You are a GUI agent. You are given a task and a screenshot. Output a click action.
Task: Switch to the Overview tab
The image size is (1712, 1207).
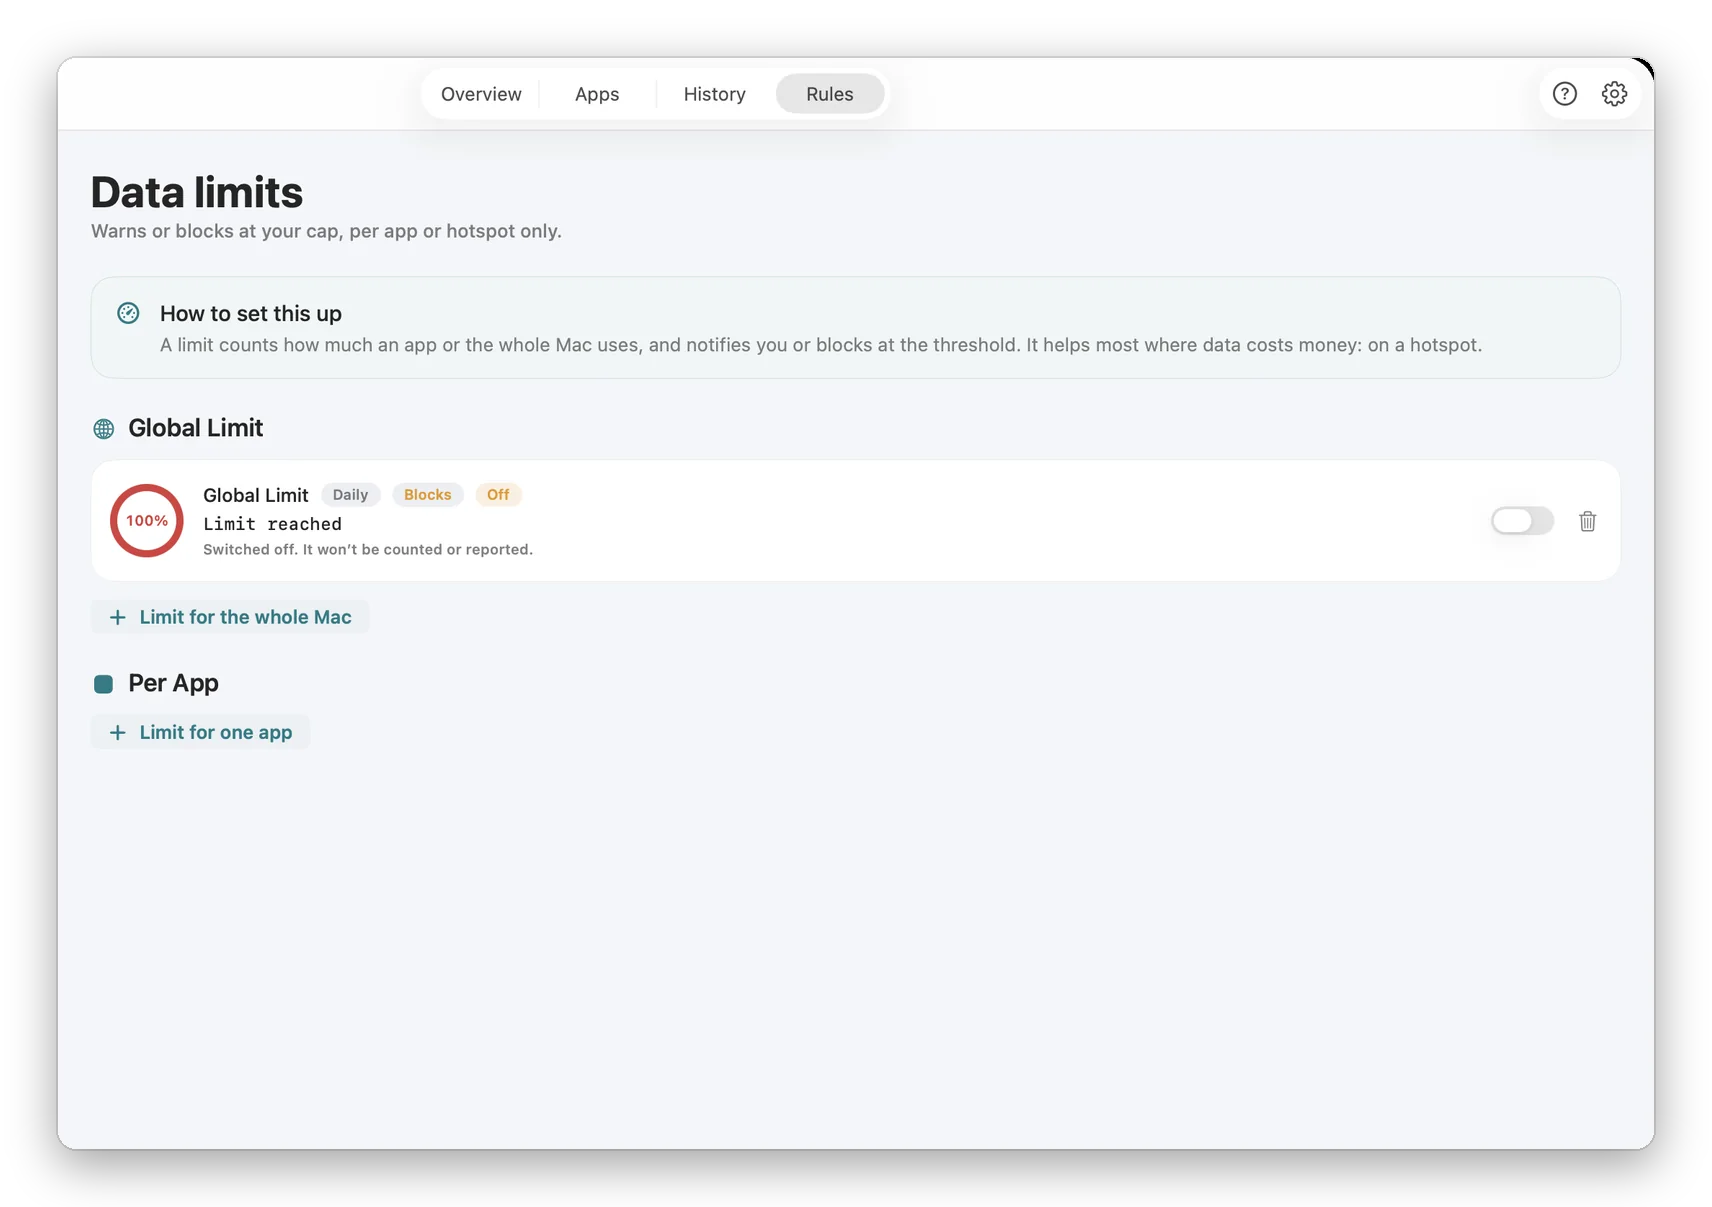point(481,94)
